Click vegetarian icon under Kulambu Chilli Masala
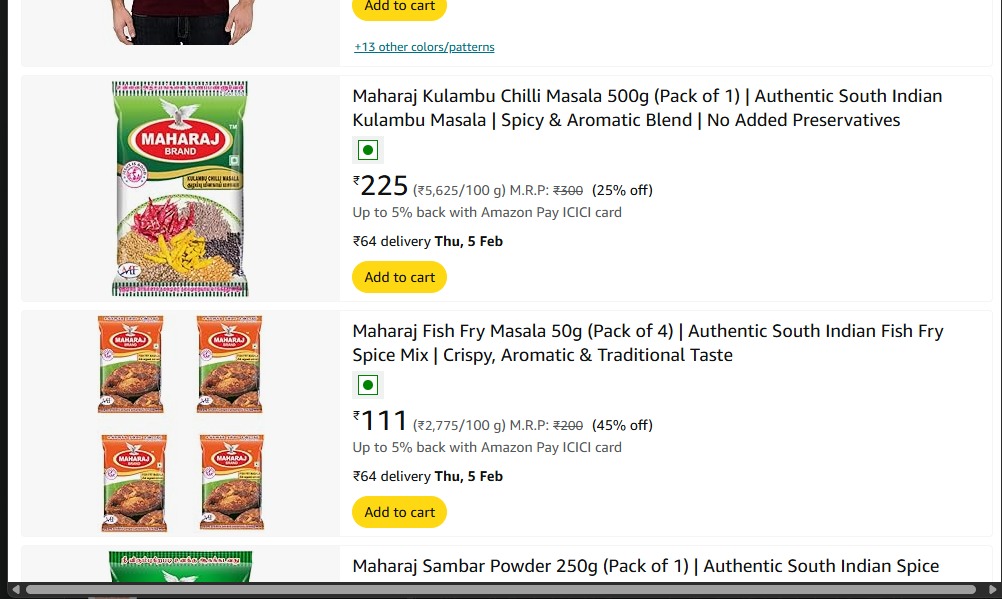 point(367,151)
